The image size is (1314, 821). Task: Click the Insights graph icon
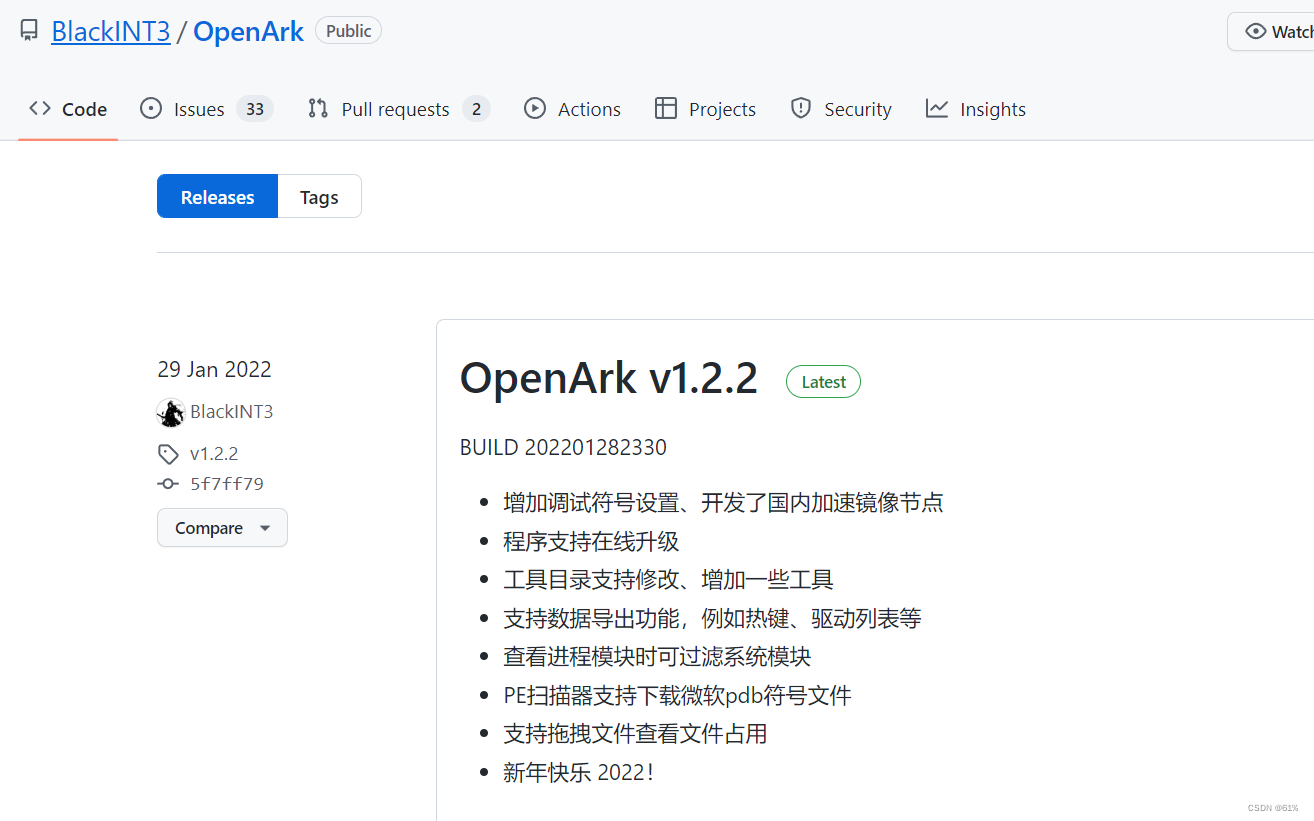[x=937, y=109]
